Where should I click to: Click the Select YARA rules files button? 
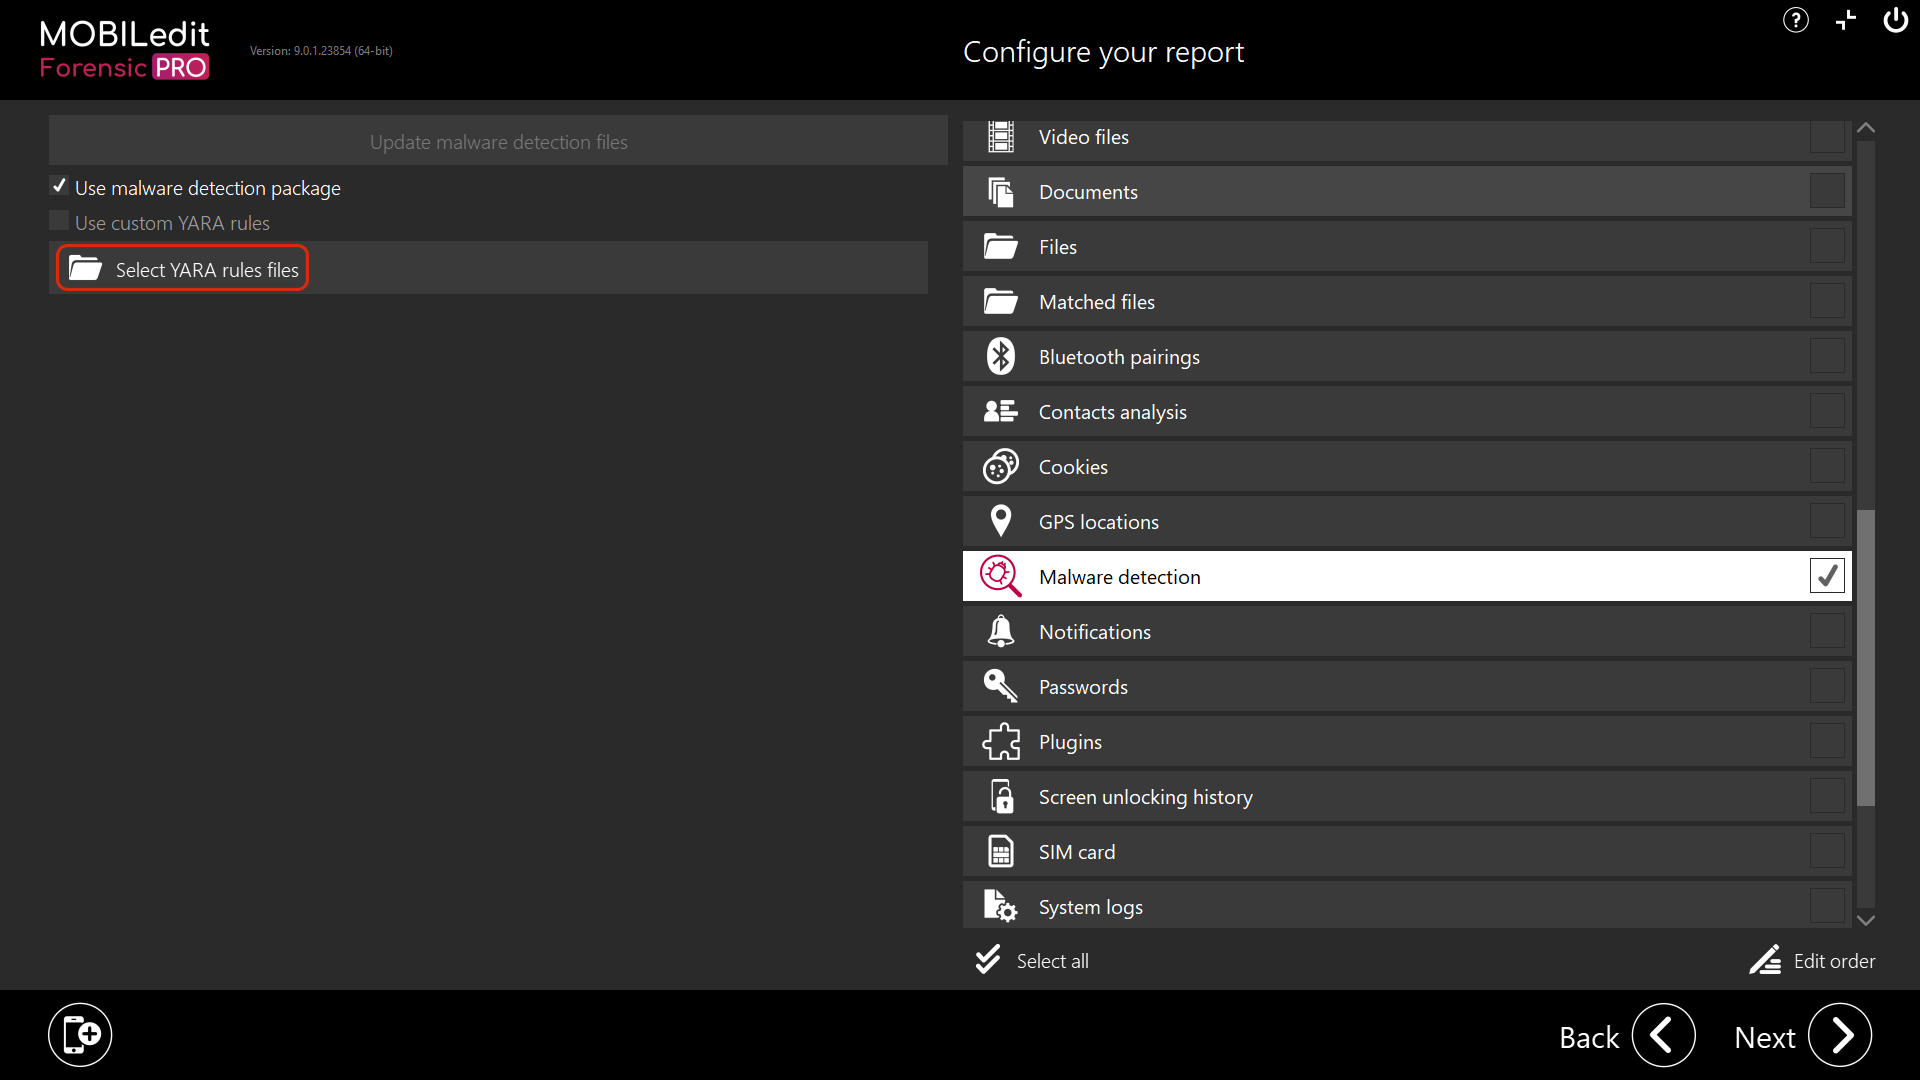(183, 269)
